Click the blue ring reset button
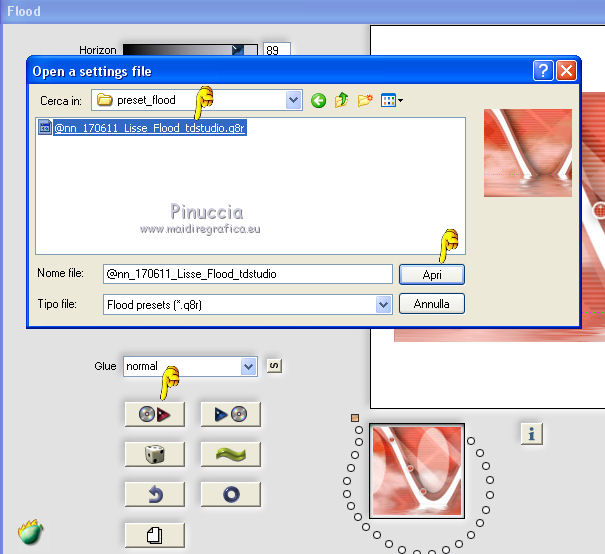The height and width of the screenshot is (554, 605). [x=230, y=494]
